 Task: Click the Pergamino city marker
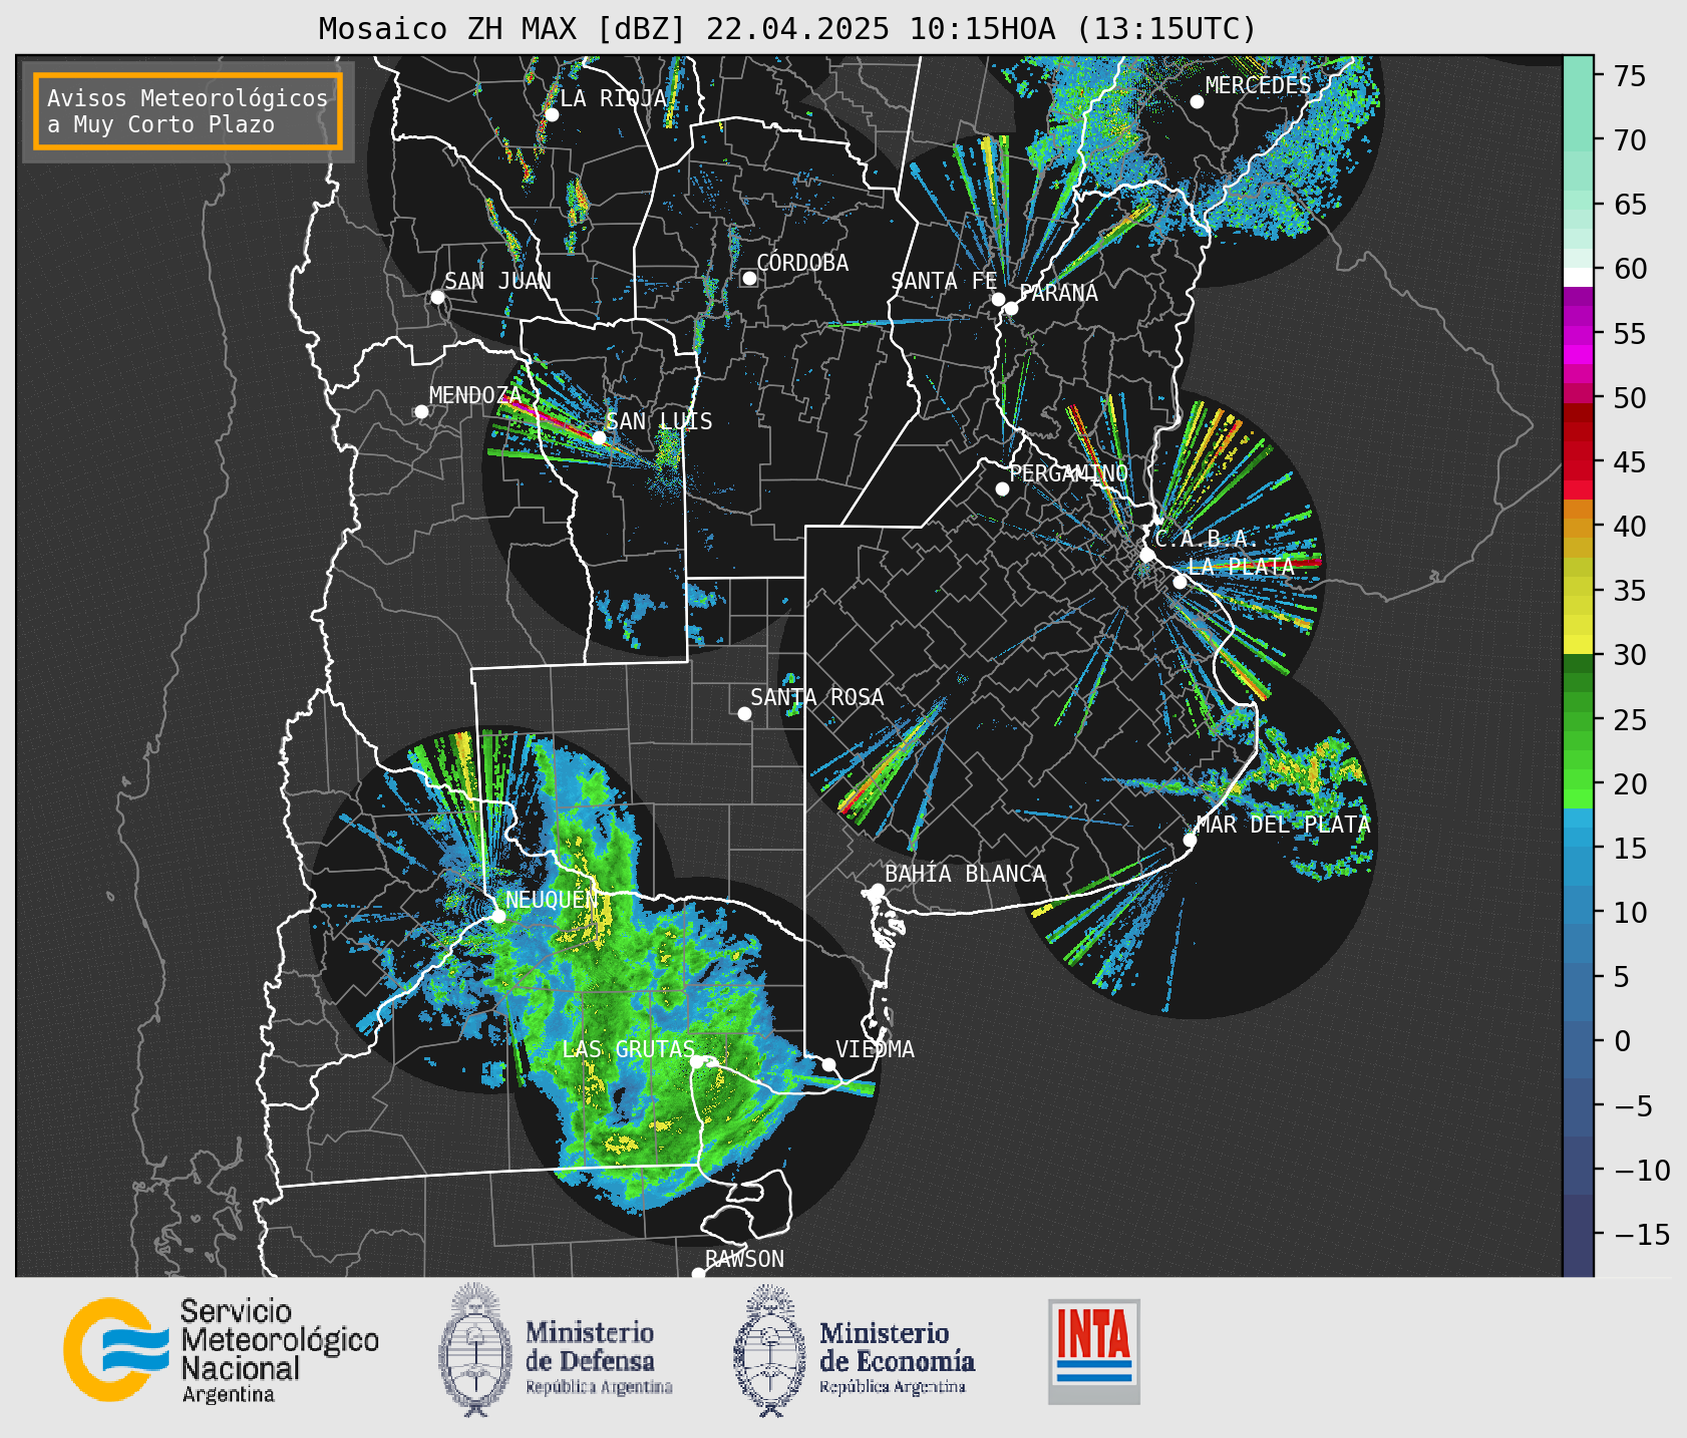pos(1002,489)
